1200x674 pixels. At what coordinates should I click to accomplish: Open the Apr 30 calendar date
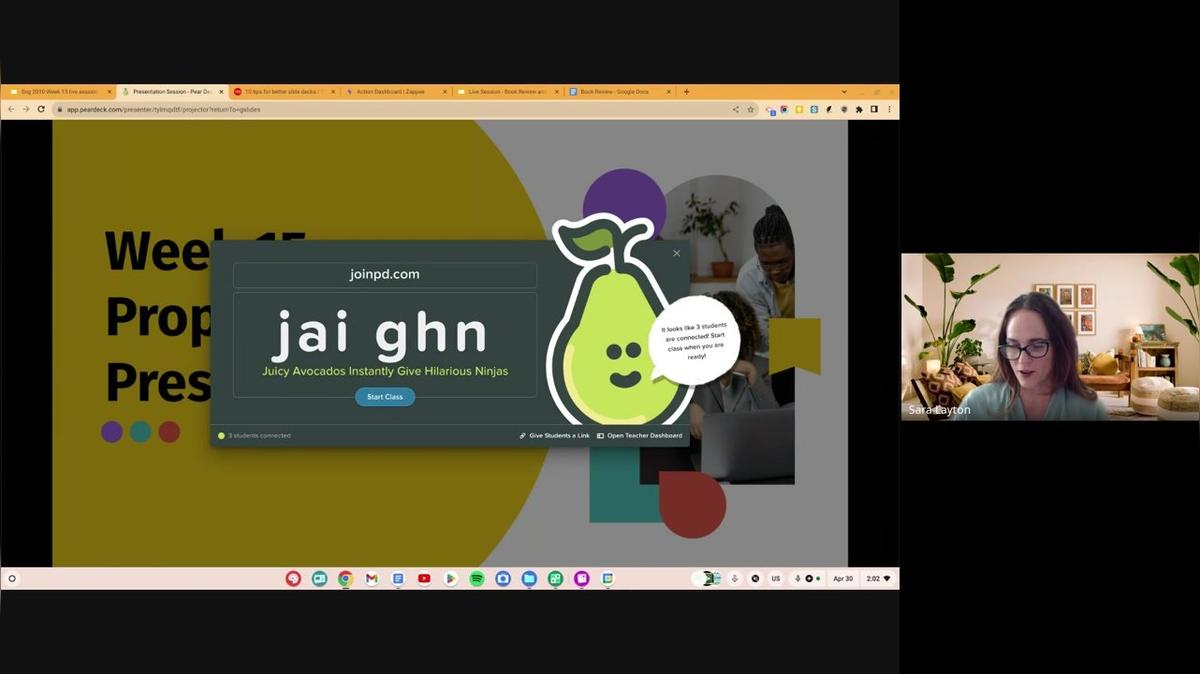click(843, 578)
